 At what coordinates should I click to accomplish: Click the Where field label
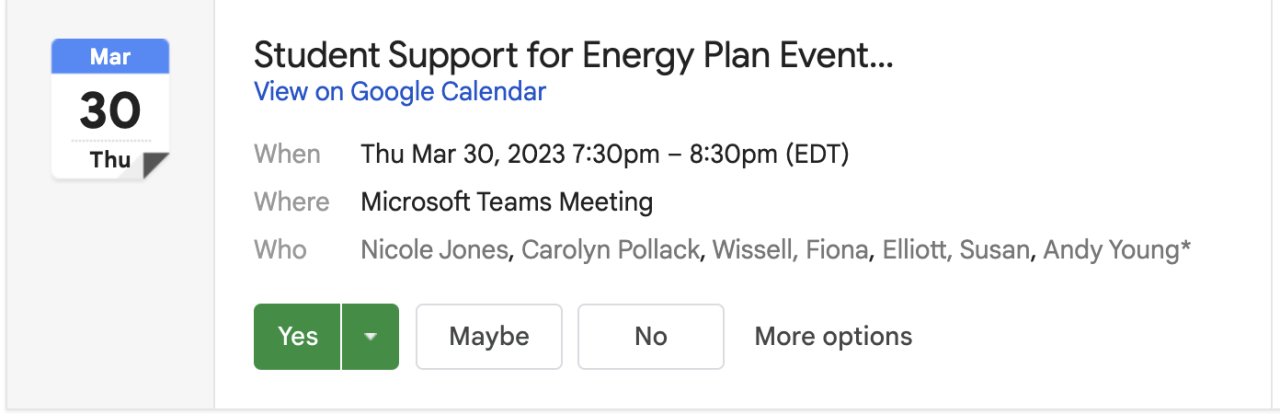[291, 203]
